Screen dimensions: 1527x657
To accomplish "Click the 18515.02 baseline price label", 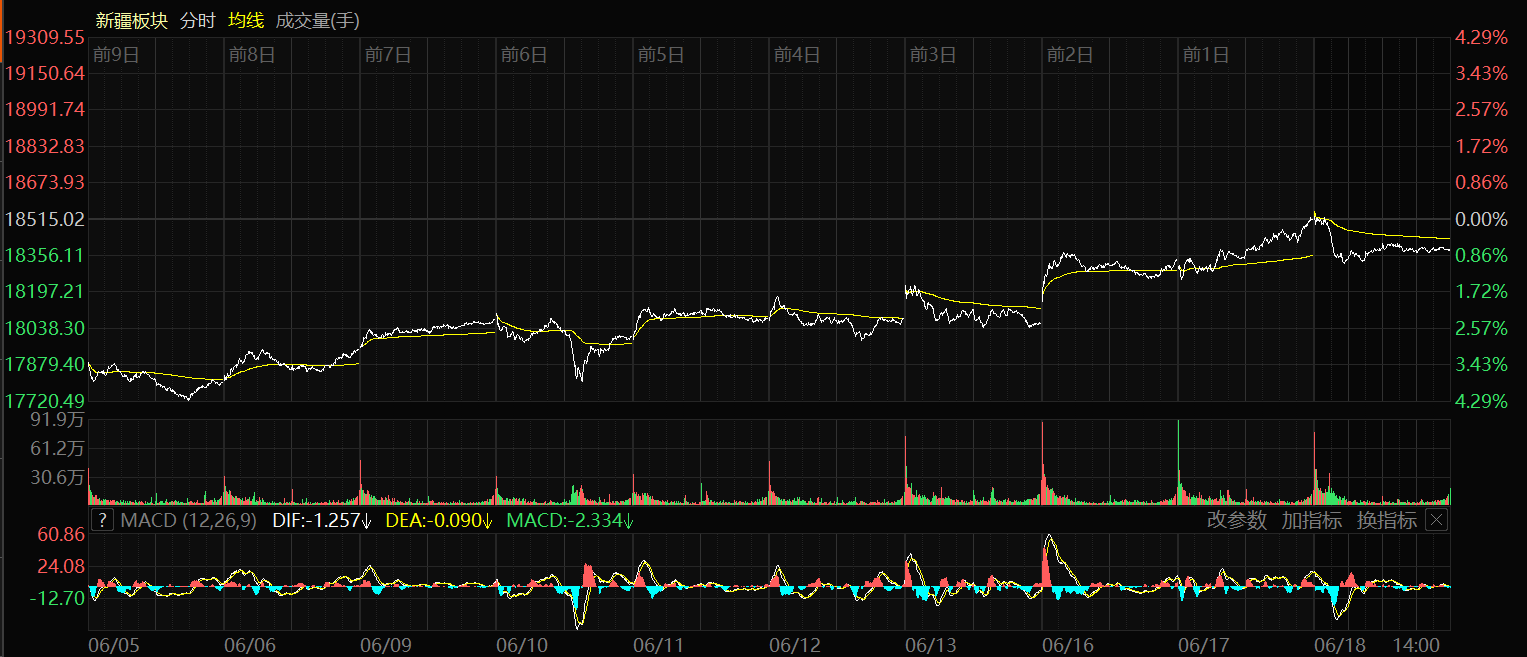I will 45,219.
